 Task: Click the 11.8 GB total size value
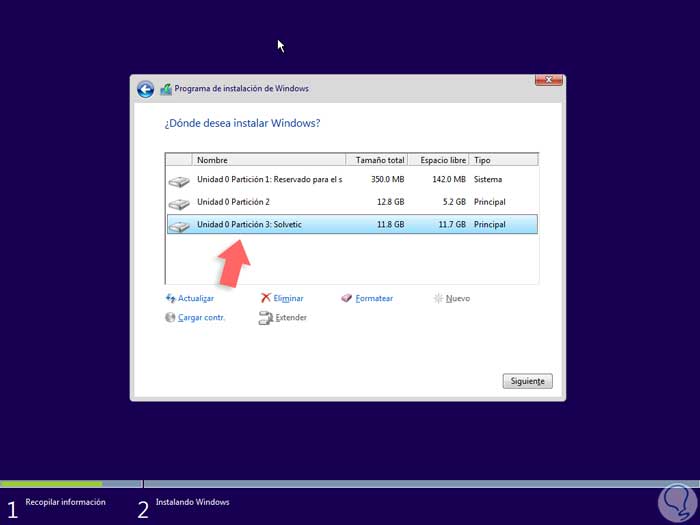(391, 224)
